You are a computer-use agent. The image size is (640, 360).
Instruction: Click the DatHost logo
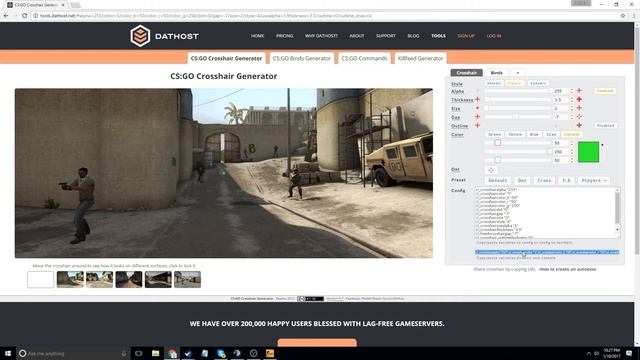[x=164, y=36]
